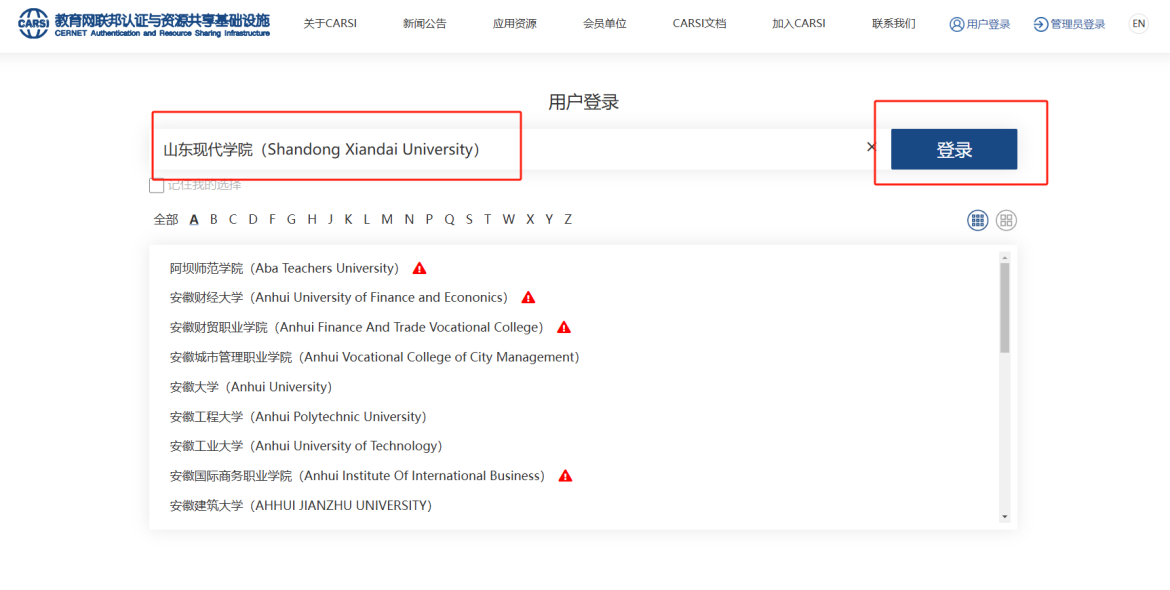Filter schools by letter H
Image resolution: width=1170 pixels, height=590 pixels.
click(312, 219)
